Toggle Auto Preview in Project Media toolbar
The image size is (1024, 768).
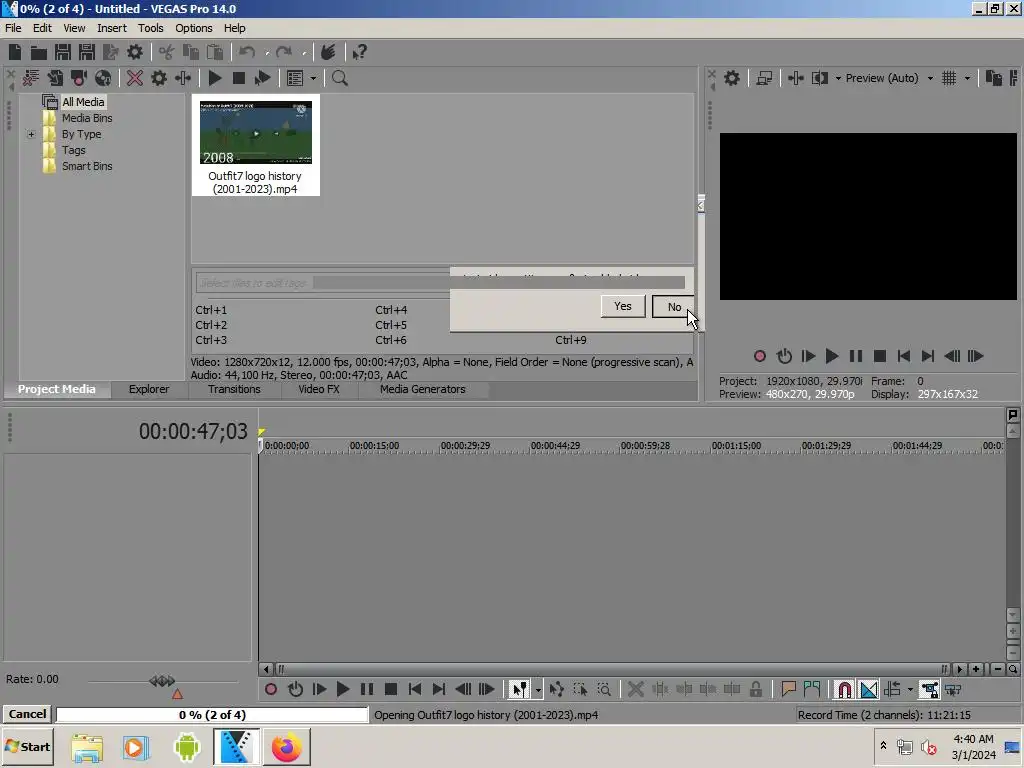[x=263, y=78]
